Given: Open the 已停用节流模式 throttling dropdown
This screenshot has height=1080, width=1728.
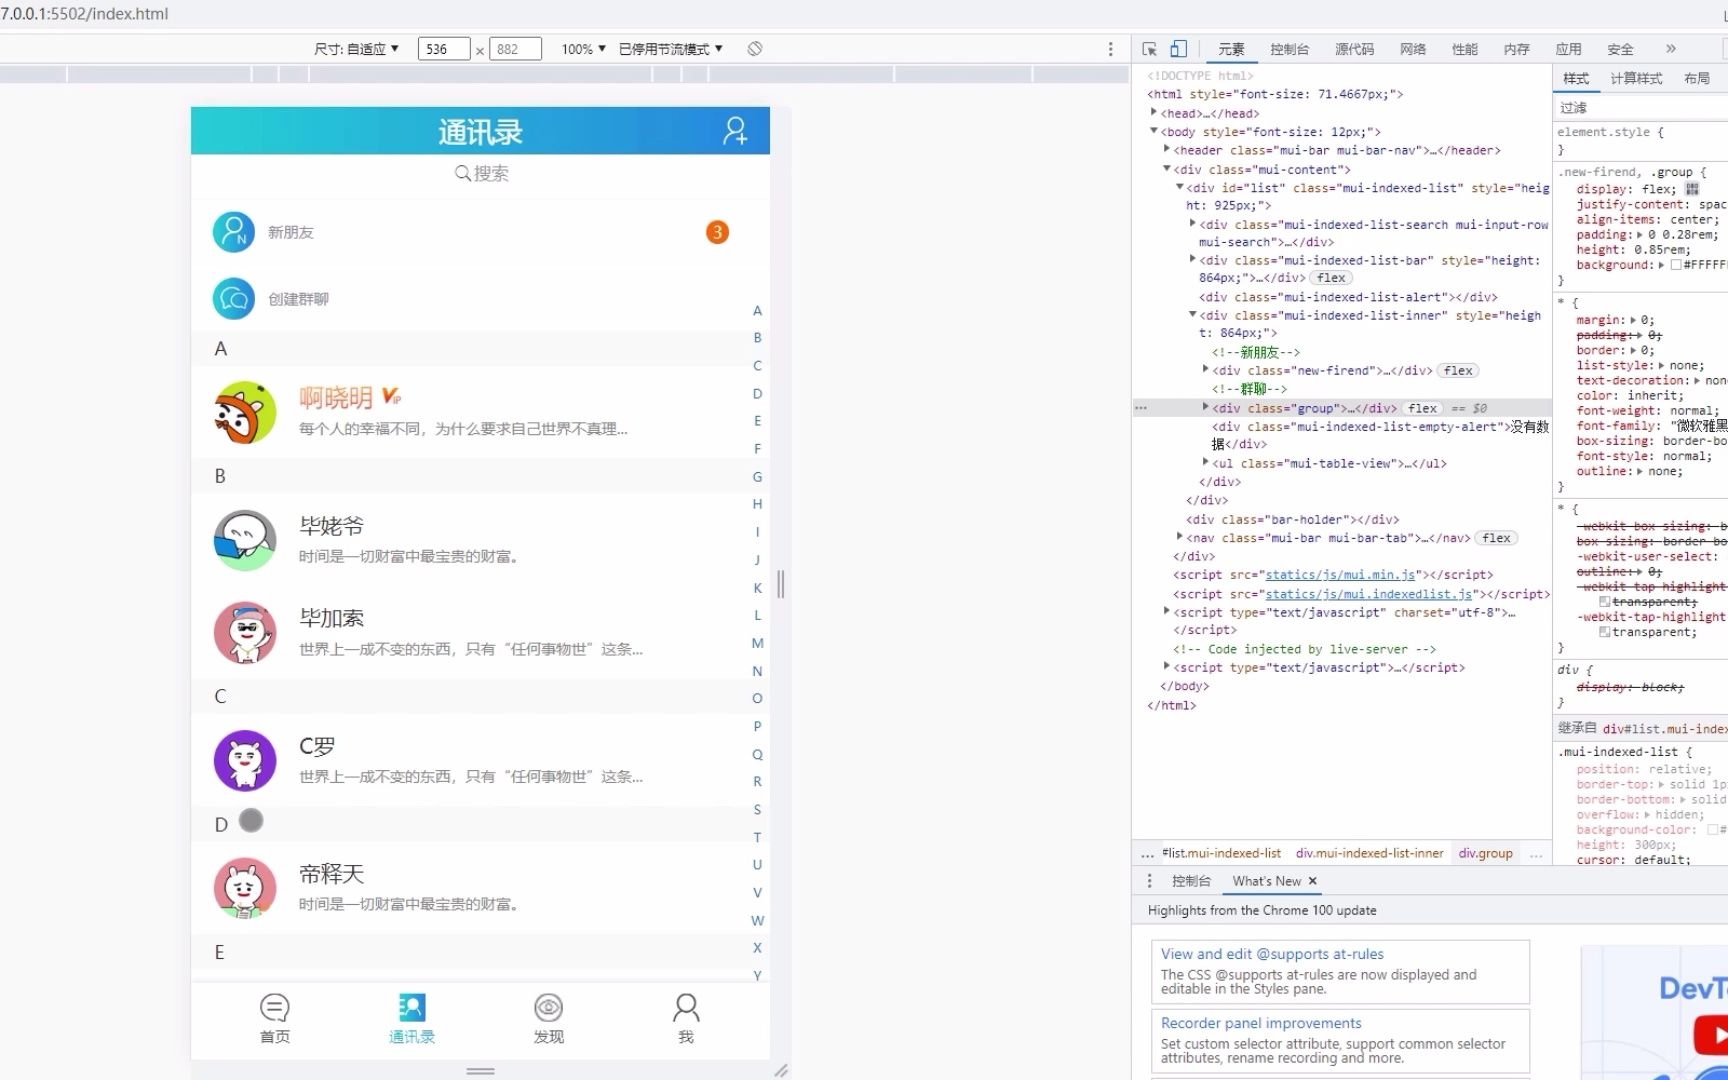Looking at the screenshot, I should pyautogui.click(x=670, y=49).
